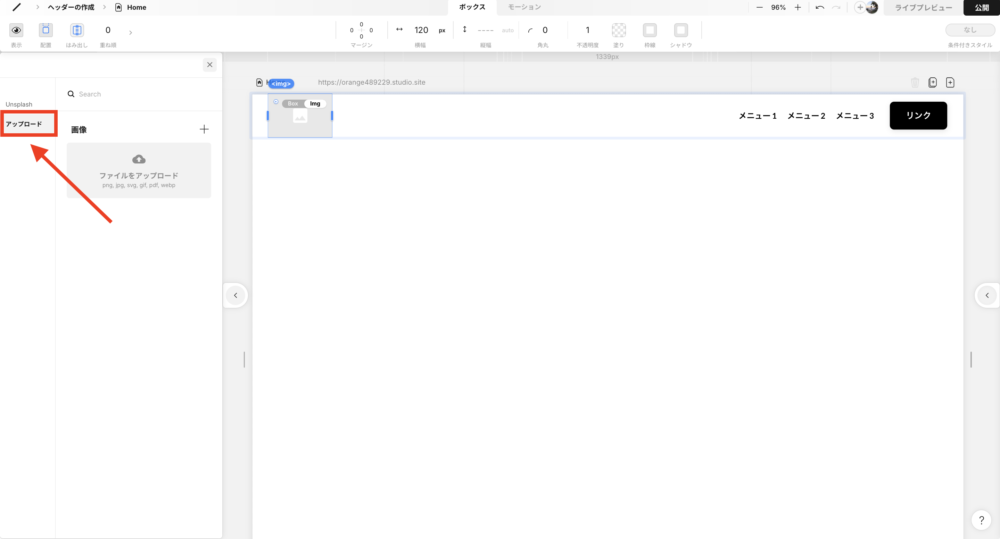Image resolution: width=1000 pixels, height=539 pixels.
Task: Click the black リンク button
Action: (918, 115)
